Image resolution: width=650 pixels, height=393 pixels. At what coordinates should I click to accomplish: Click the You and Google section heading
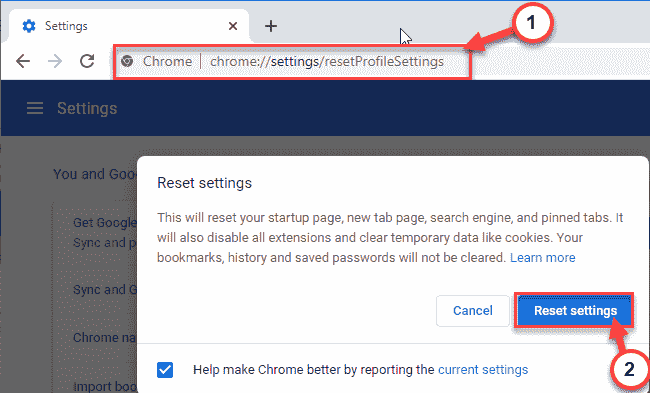(95, 174)
